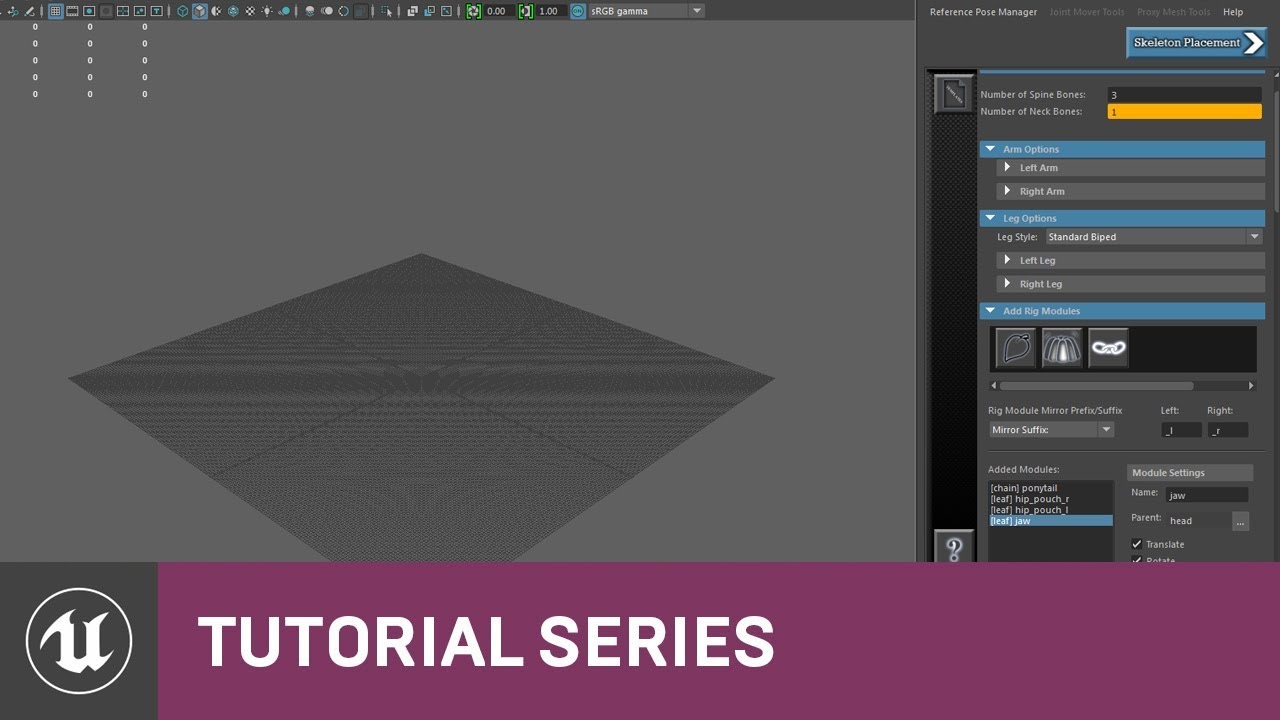This screenshot has height=720, width=1280.
Task: Toggle the safe title icon
Action: (x=157, y=11)
